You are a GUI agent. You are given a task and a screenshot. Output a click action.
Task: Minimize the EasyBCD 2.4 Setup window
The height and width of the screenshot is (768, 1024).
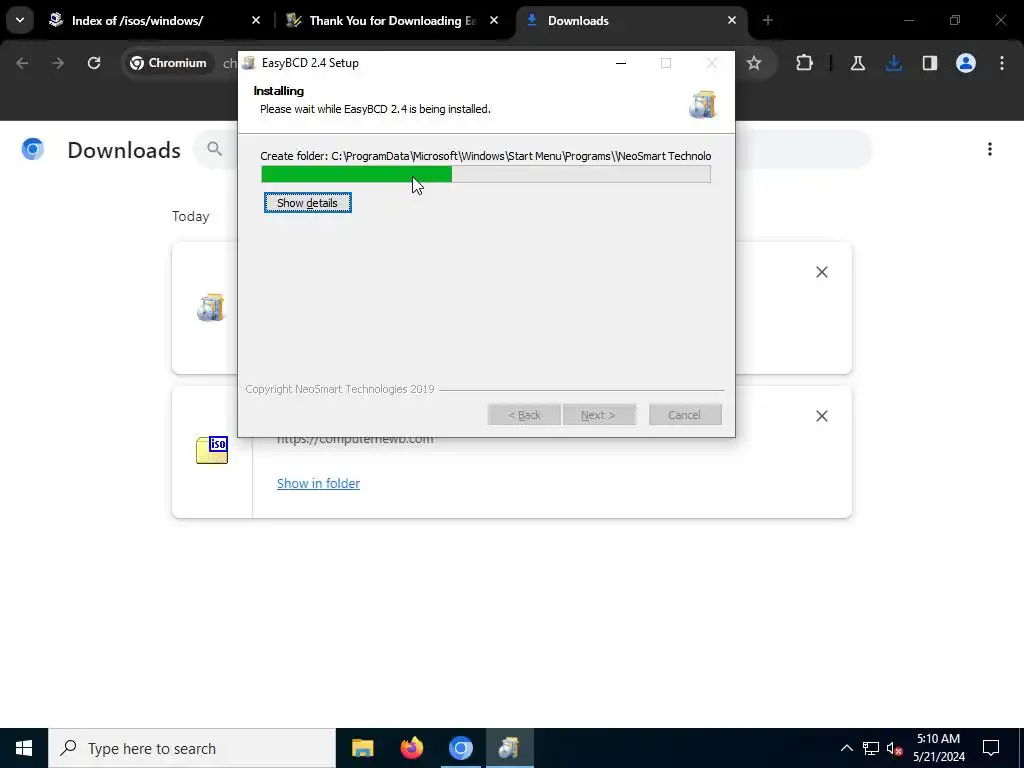[x=621, y=63]
